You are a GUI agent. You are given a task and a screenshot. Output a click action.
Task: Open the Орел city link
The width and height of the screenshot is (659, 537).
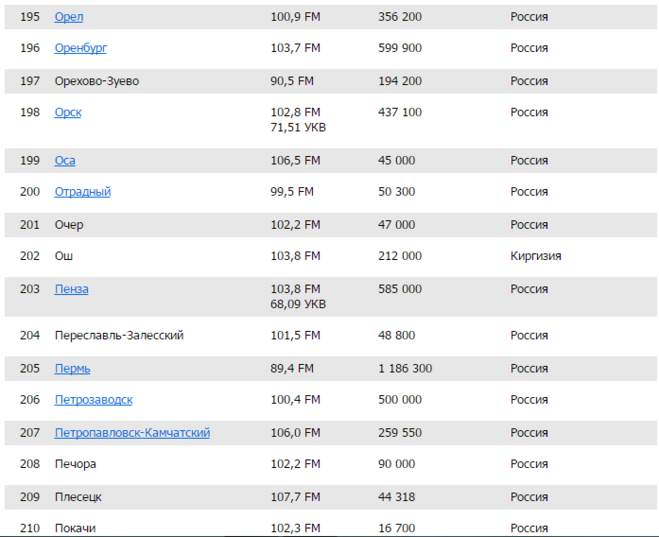click(69, 17)
